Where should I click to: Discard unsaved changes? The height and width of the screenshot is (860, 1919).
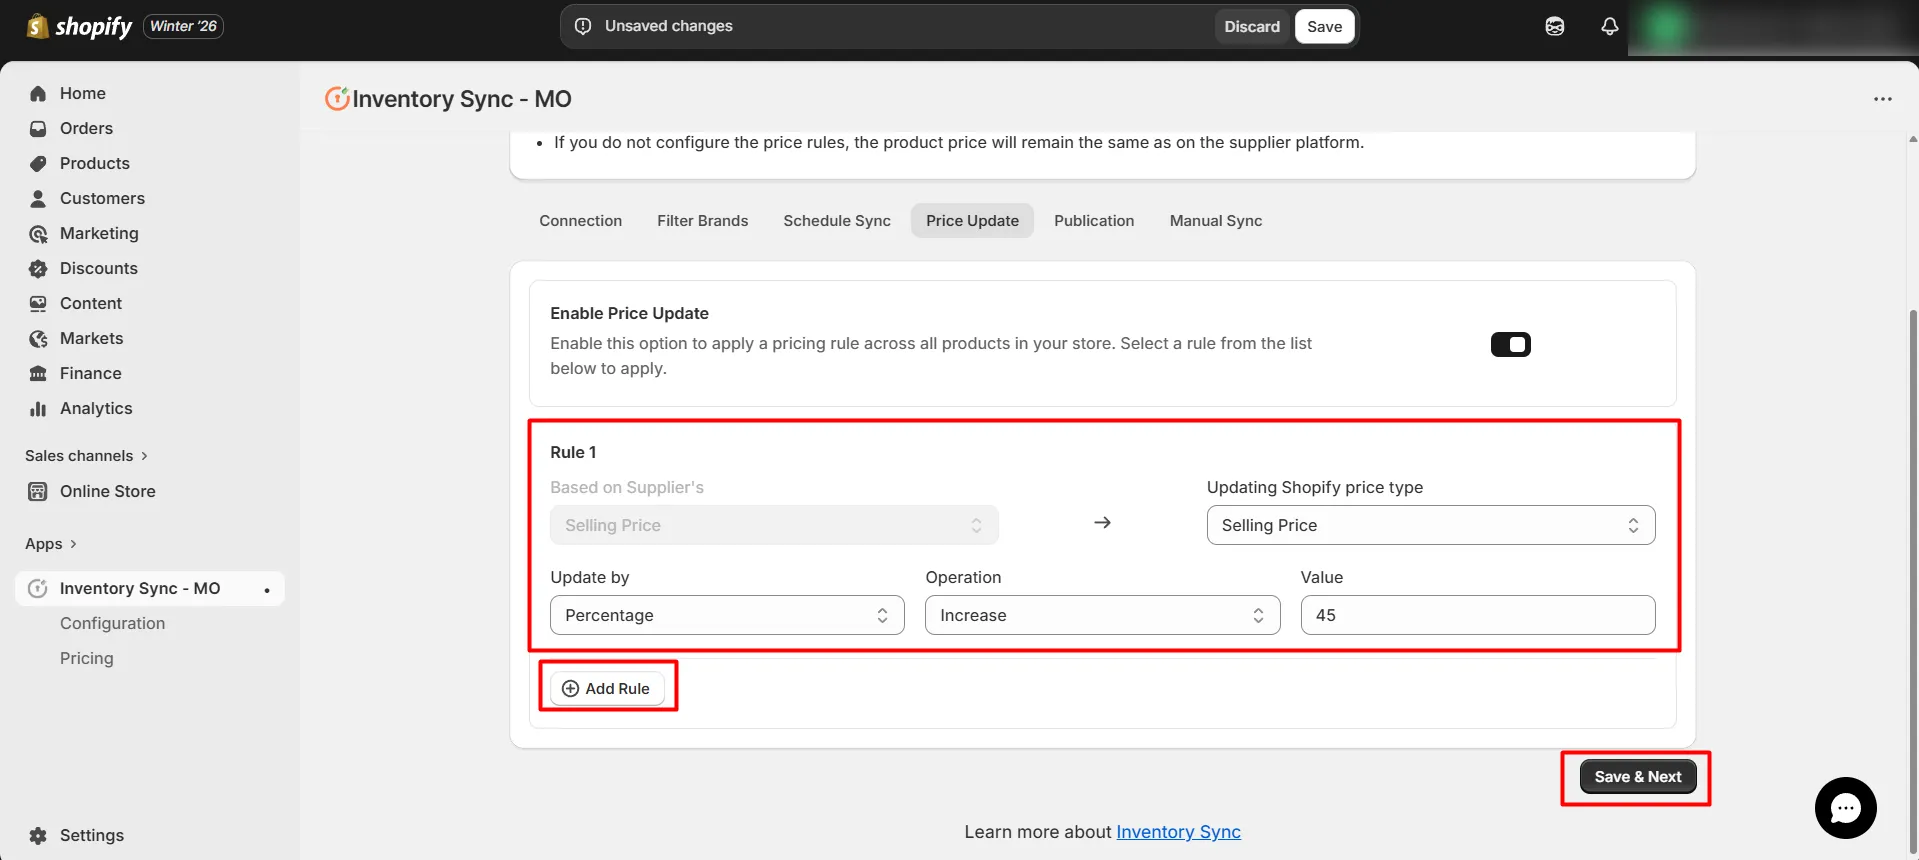pos(1252,26)
